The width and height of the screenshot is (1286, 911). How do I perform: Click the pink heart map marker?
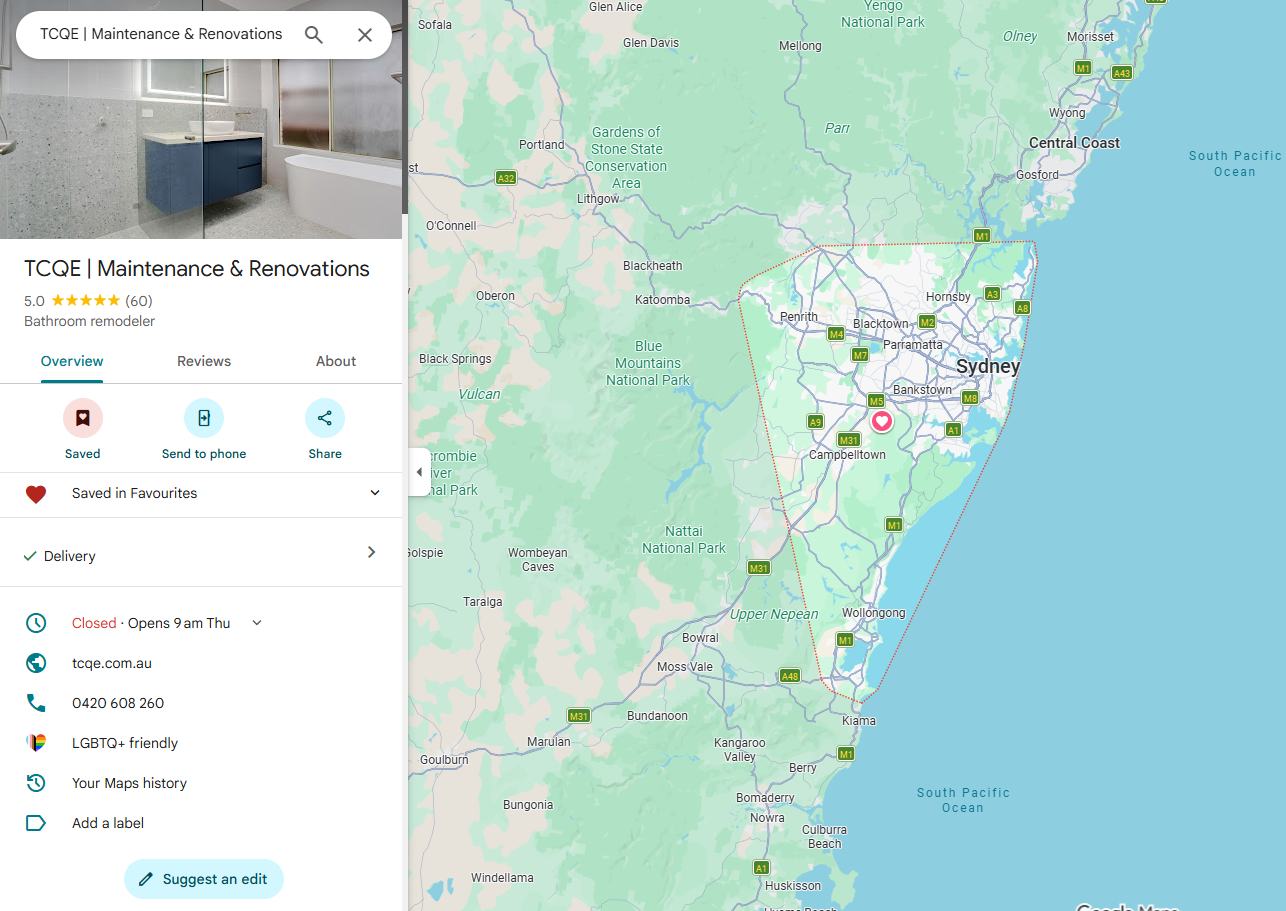(x=881, y=421)
